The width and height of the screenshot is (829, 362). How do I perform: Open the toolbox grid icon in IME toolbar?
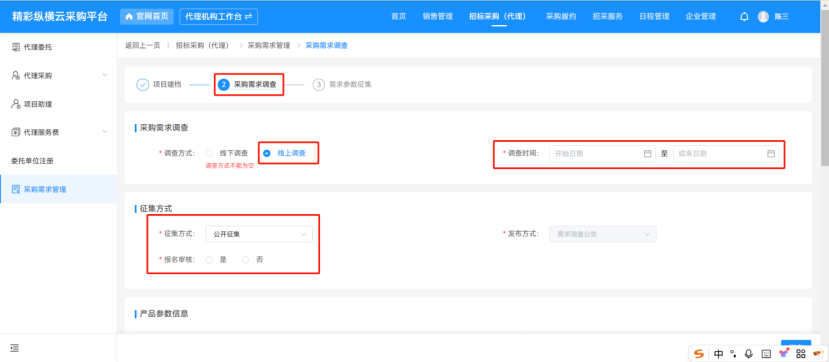(x=800, y=354)
